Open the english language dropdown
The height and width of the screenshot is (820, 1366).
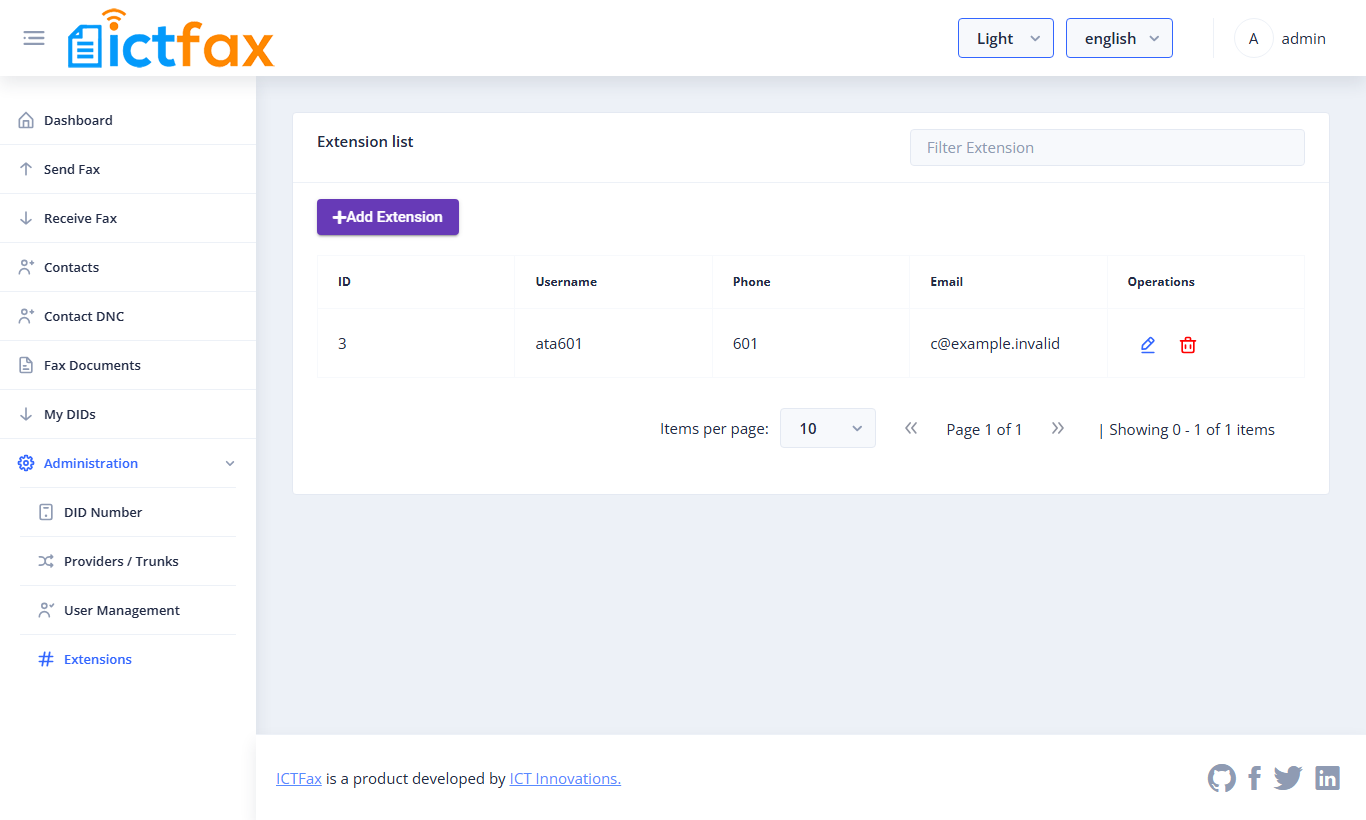tap(1119, 38)
